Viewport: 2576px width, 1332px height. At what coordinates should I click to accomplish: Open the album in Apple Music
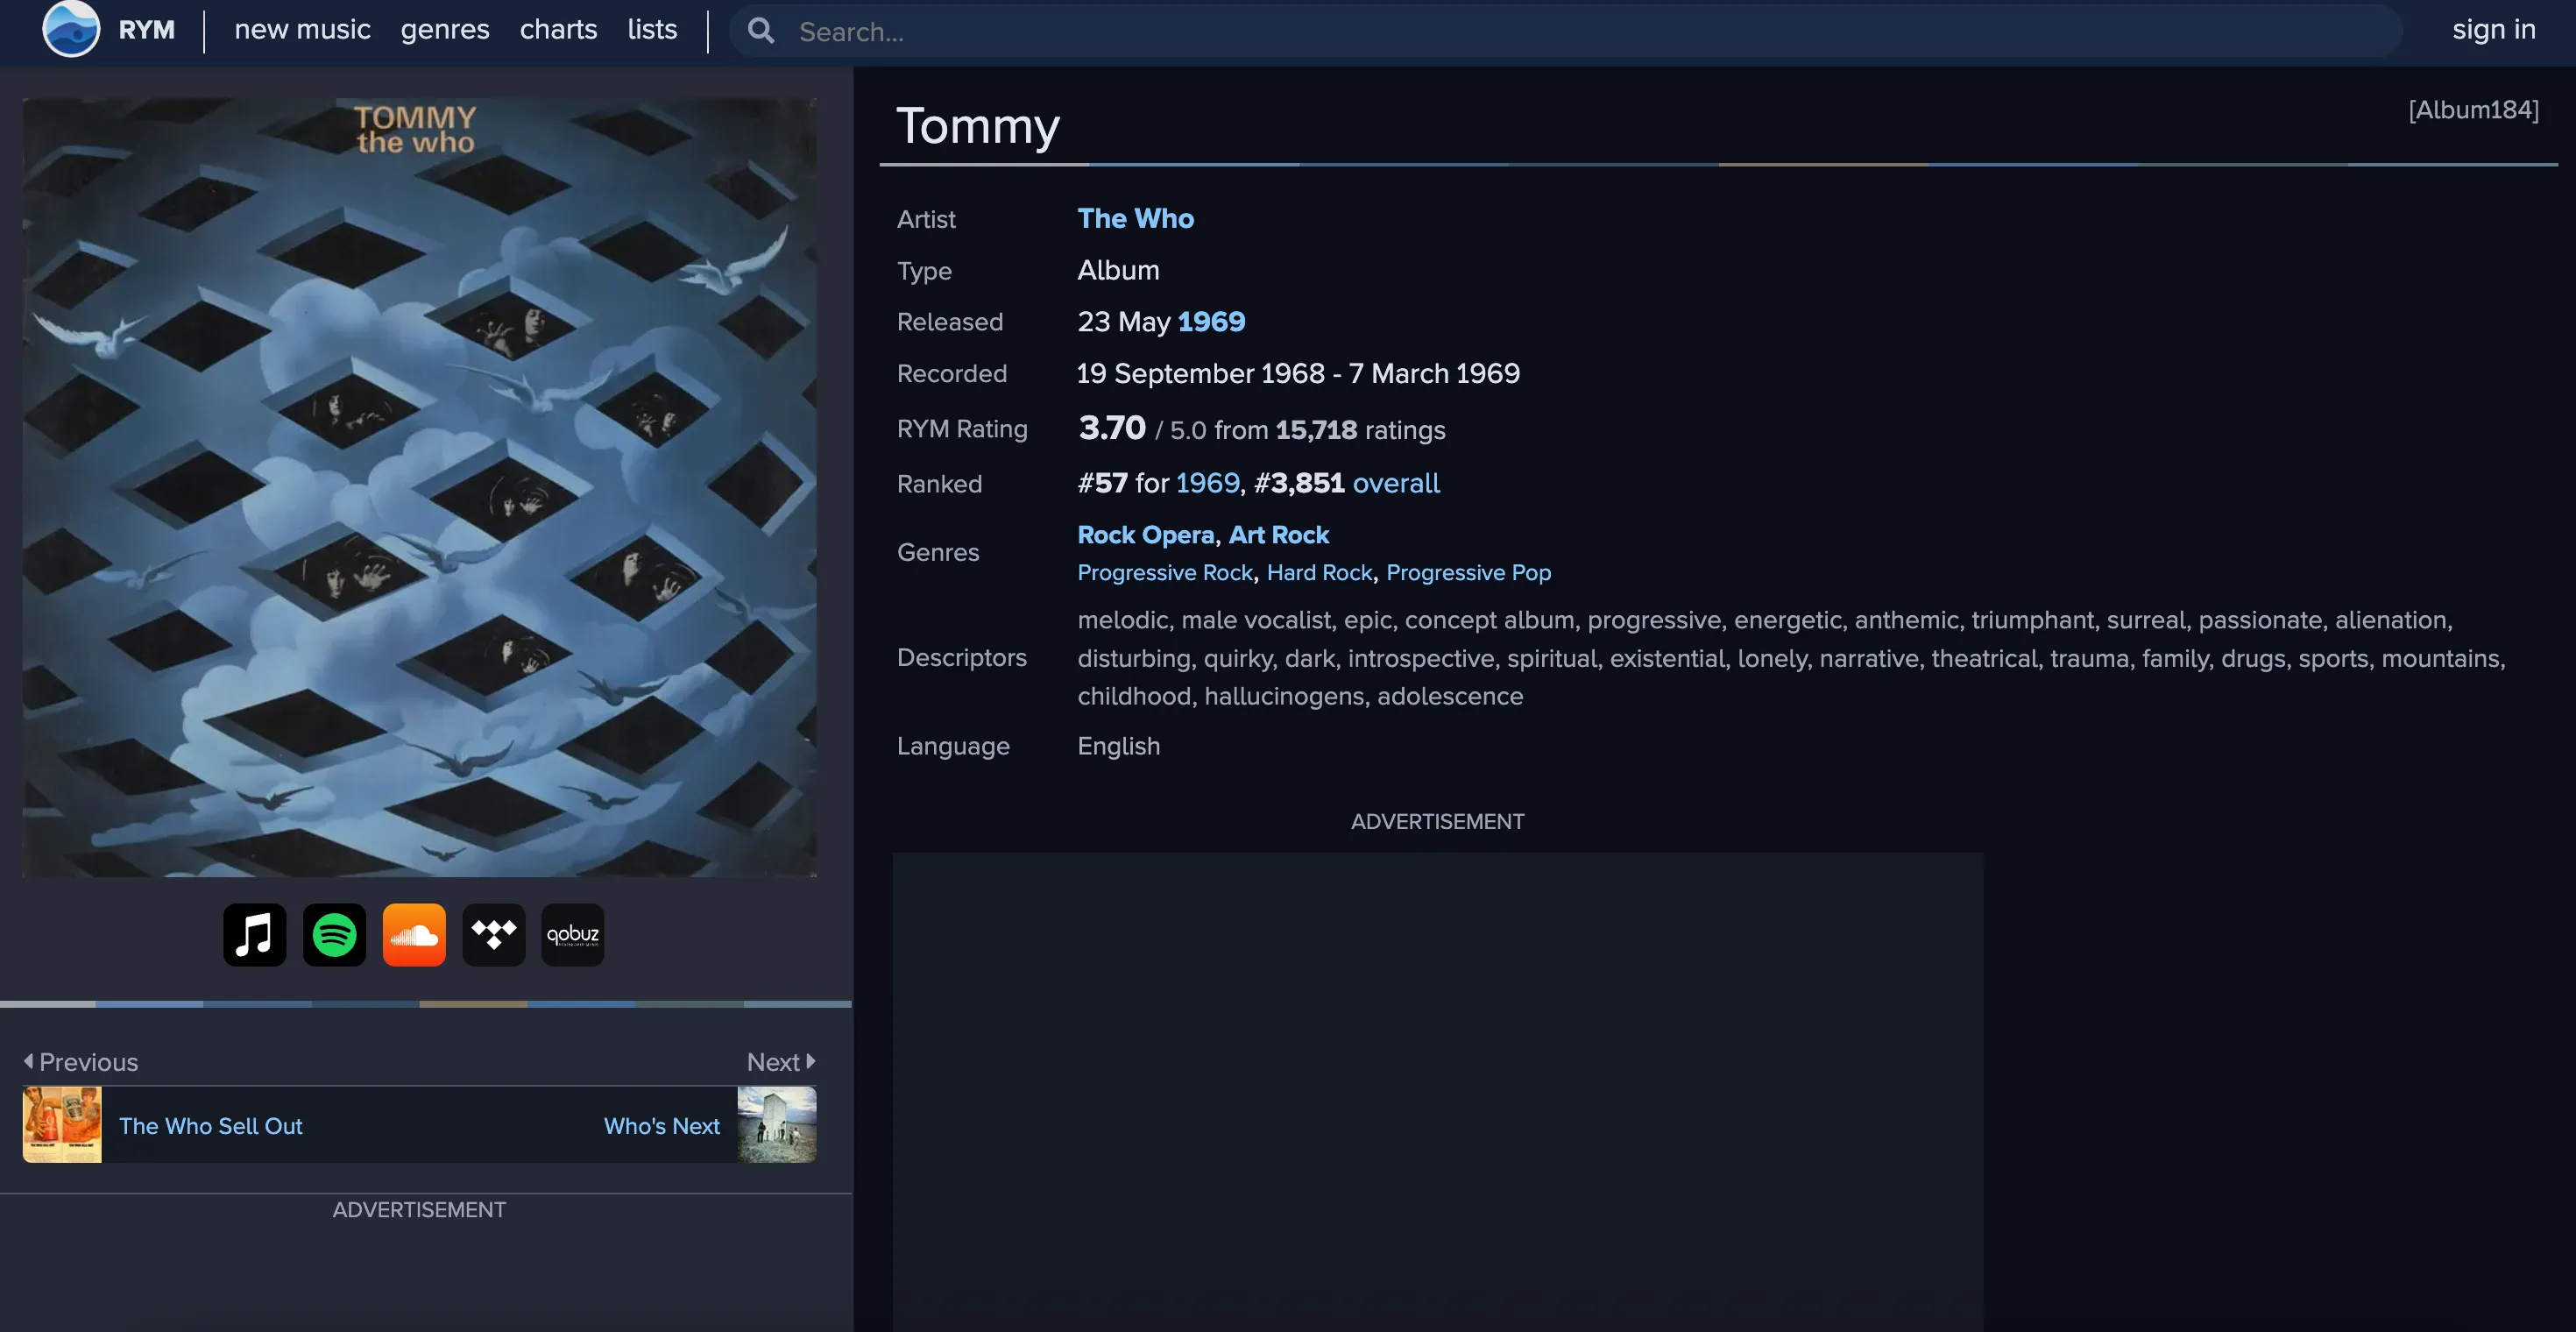tap(253, 934)
